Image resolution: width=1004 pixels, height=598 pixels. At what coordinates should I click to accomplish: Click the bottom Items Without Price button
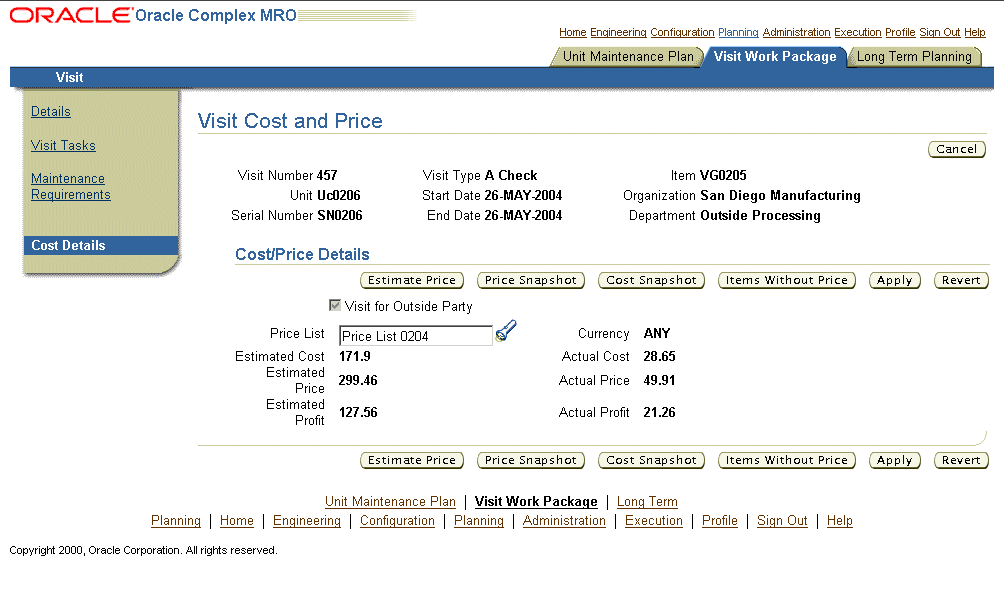point(786,460)
